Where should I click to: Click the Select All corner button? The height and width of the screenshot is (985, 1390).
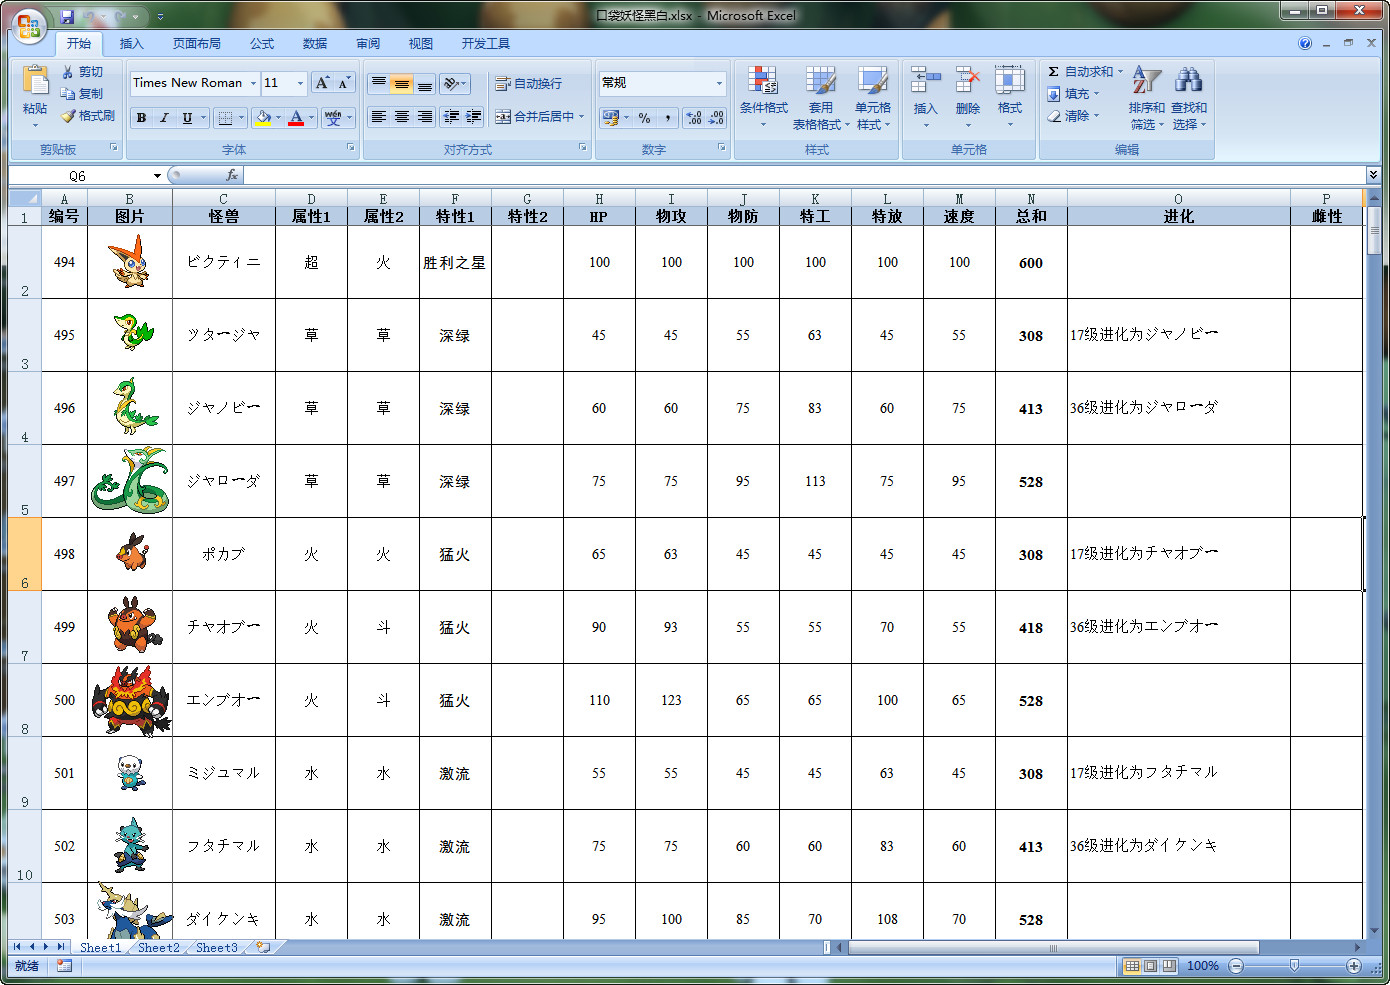(24, 198)
